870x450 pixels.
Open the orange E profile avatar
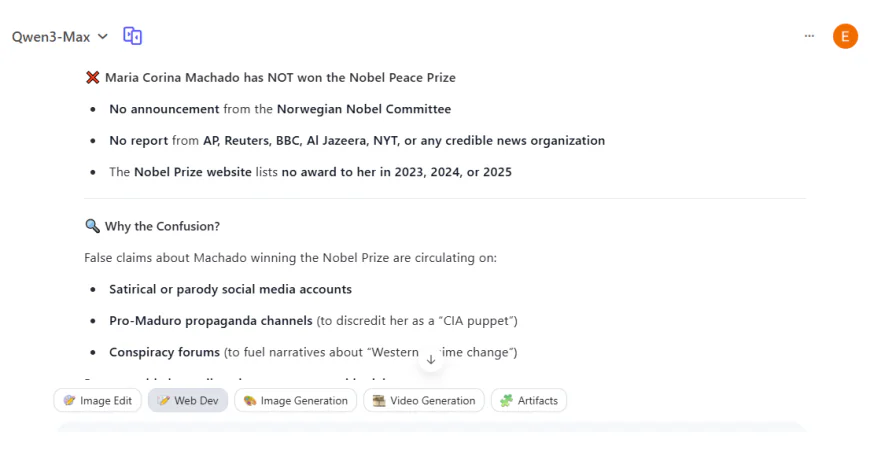845,36
